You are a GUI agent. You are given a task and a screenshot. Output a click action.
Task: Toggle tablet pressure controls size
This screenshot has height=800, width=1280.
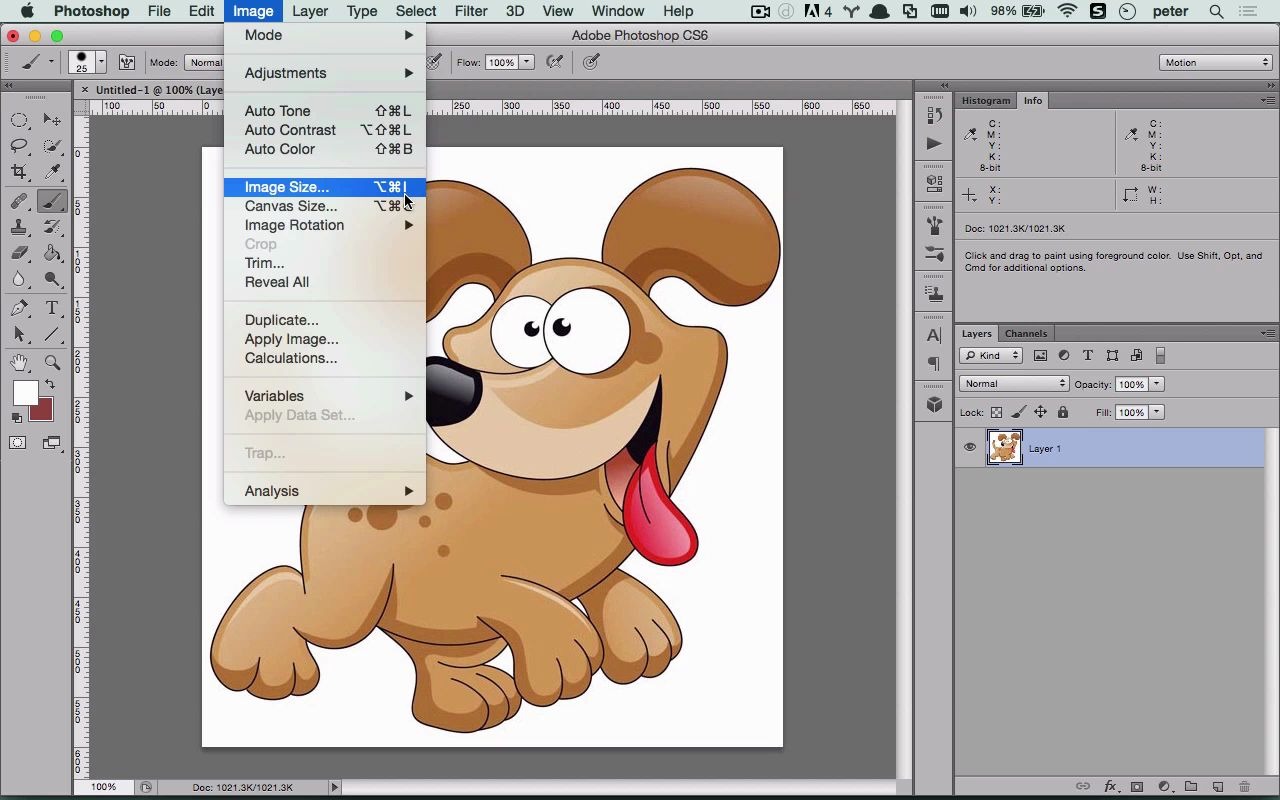[592, 62]
